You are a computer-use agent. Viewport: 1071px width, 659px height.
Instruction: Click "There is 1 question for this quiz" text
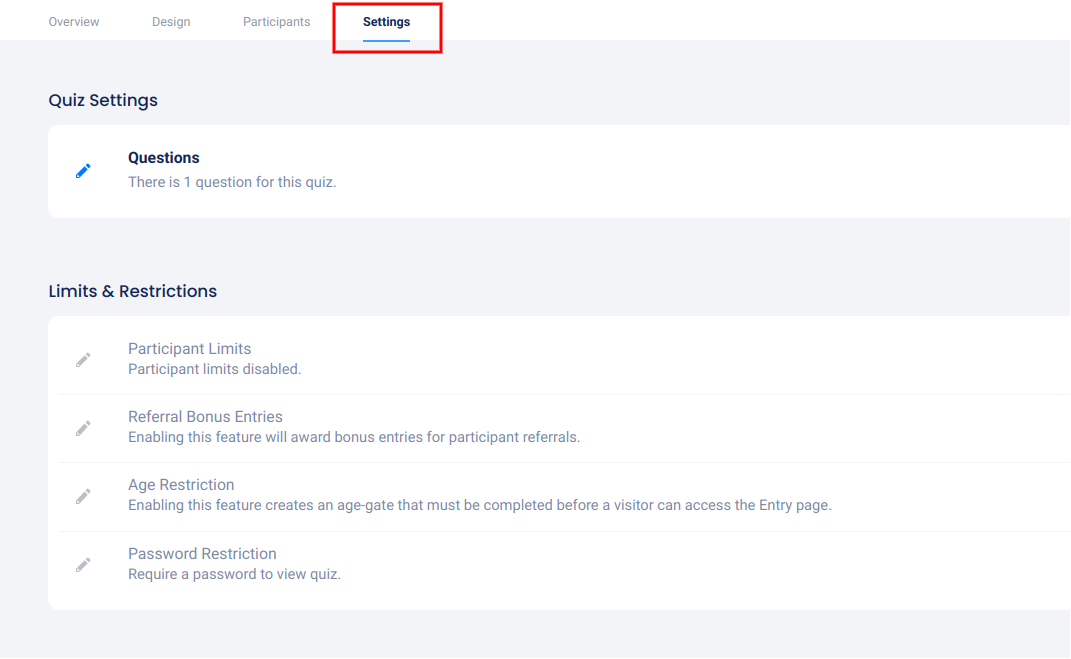[x=232, y=182]
